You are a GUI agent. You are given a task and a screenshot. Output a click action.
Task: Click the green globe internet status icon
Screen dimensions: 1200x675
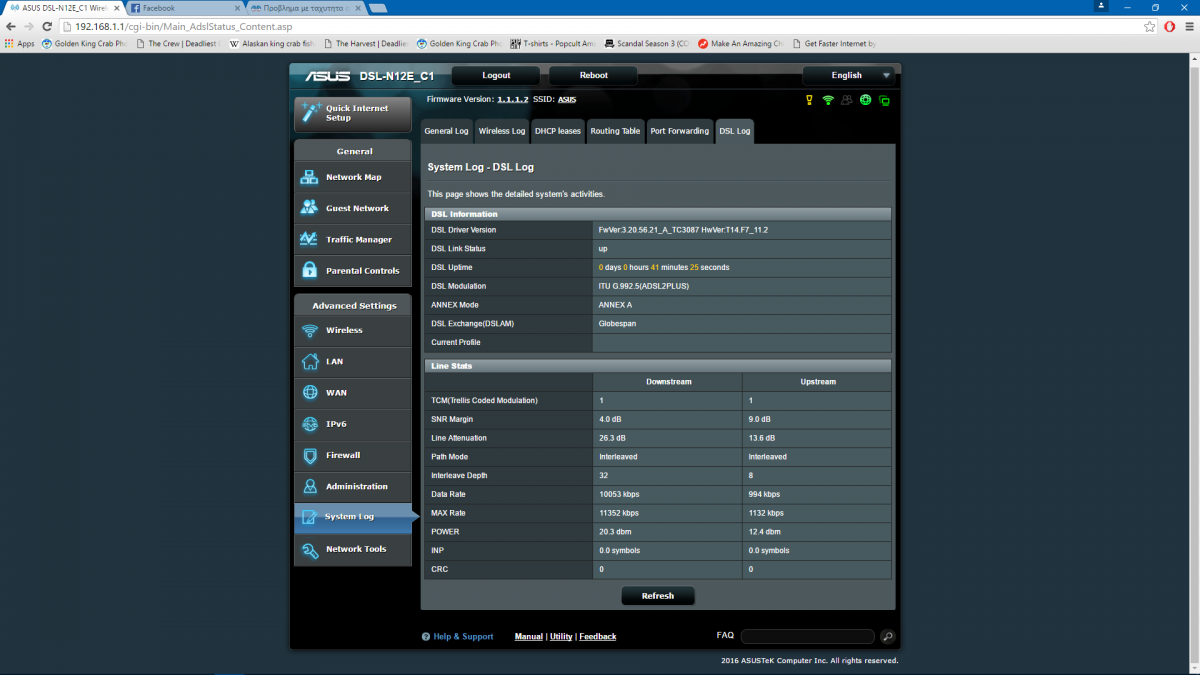(x=865, y=100)
